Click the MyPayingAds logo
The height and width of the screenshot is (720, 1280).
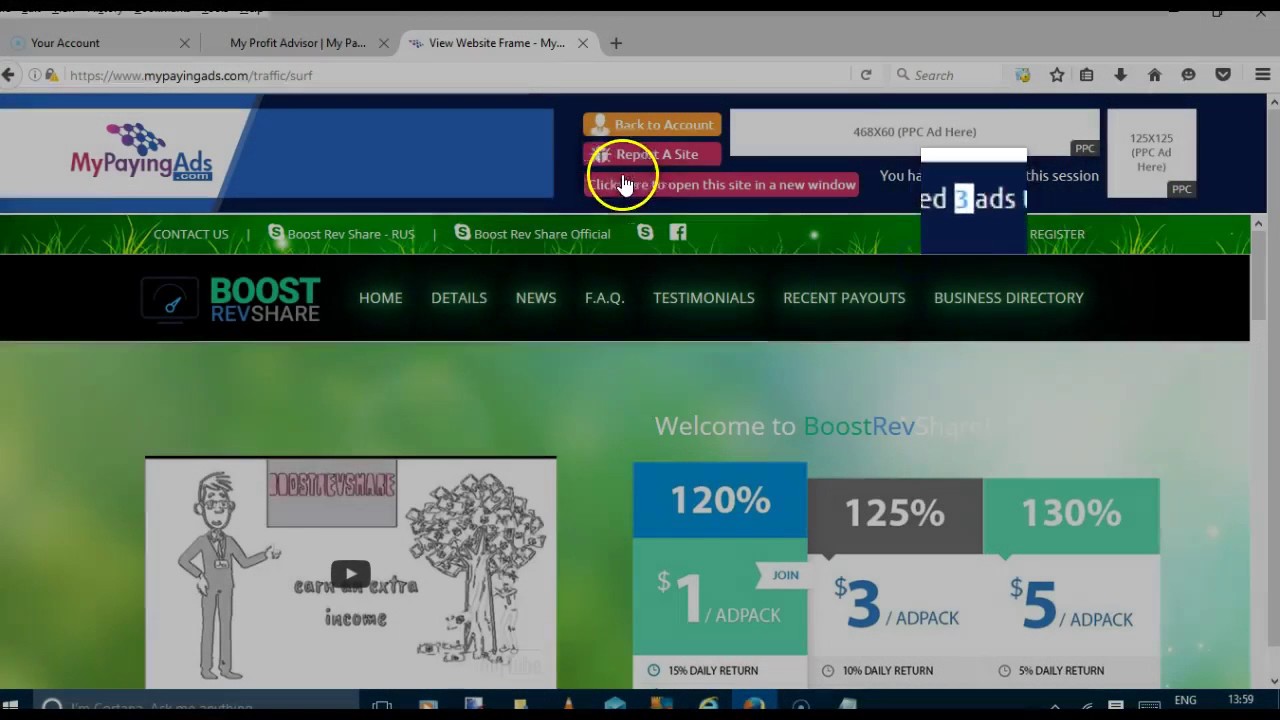coord(141,153)
